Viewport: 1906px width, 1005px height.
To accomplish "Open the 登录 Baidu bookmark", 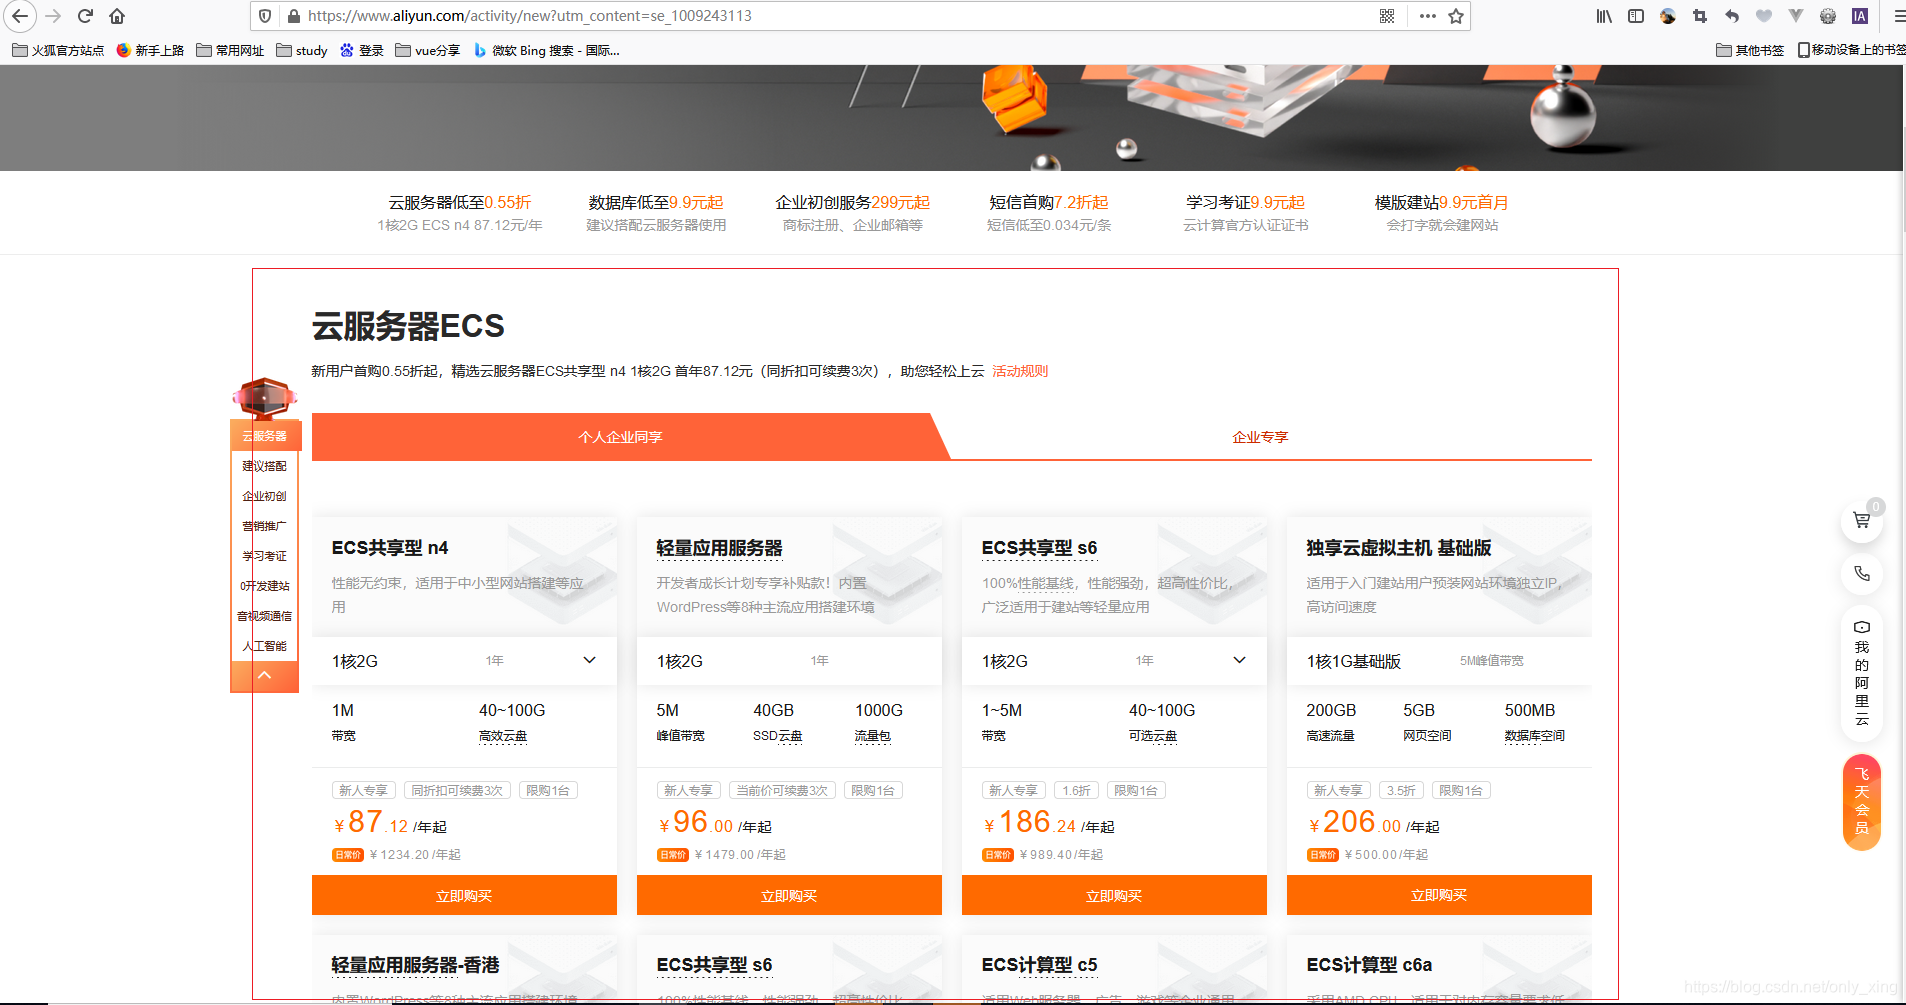I will coord(362,50).
